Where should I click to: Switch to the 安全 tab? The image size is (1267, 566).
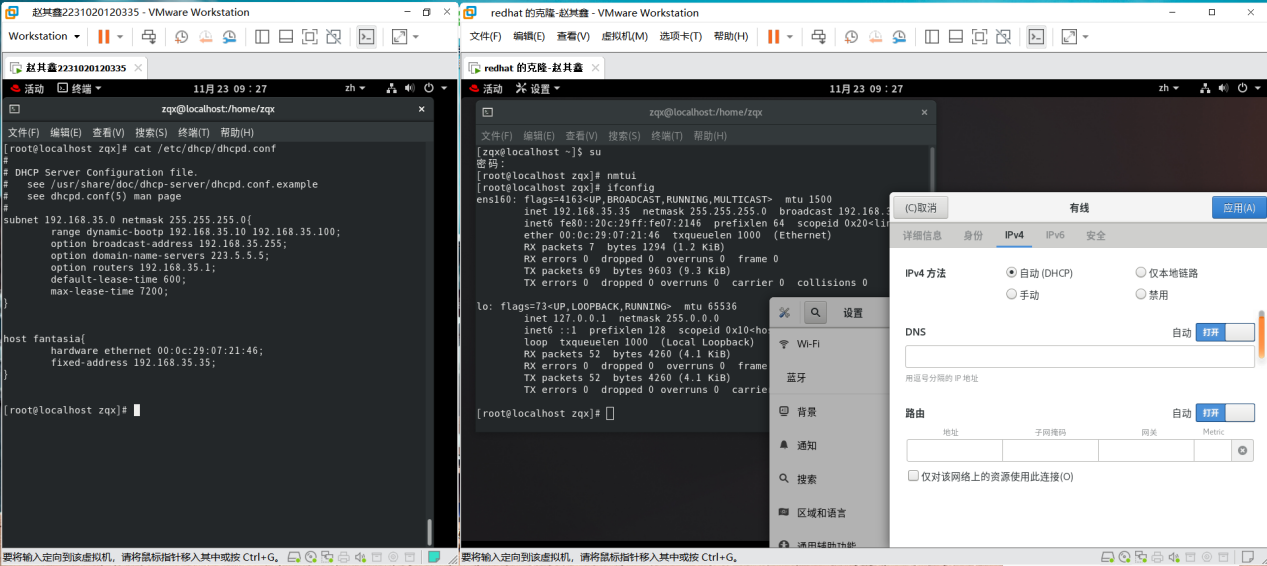[1096, 236]
